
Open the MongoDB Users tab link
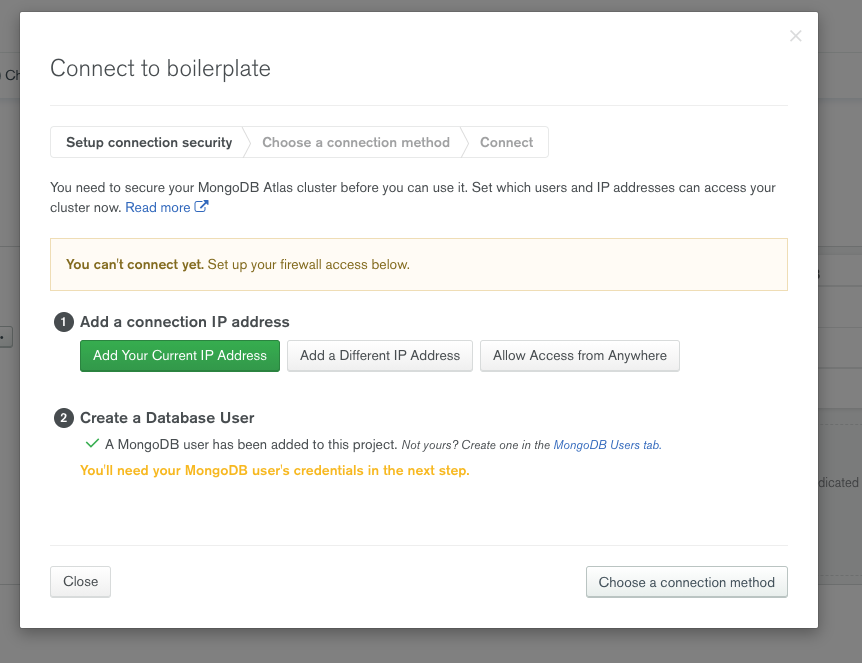click(607, 445)
